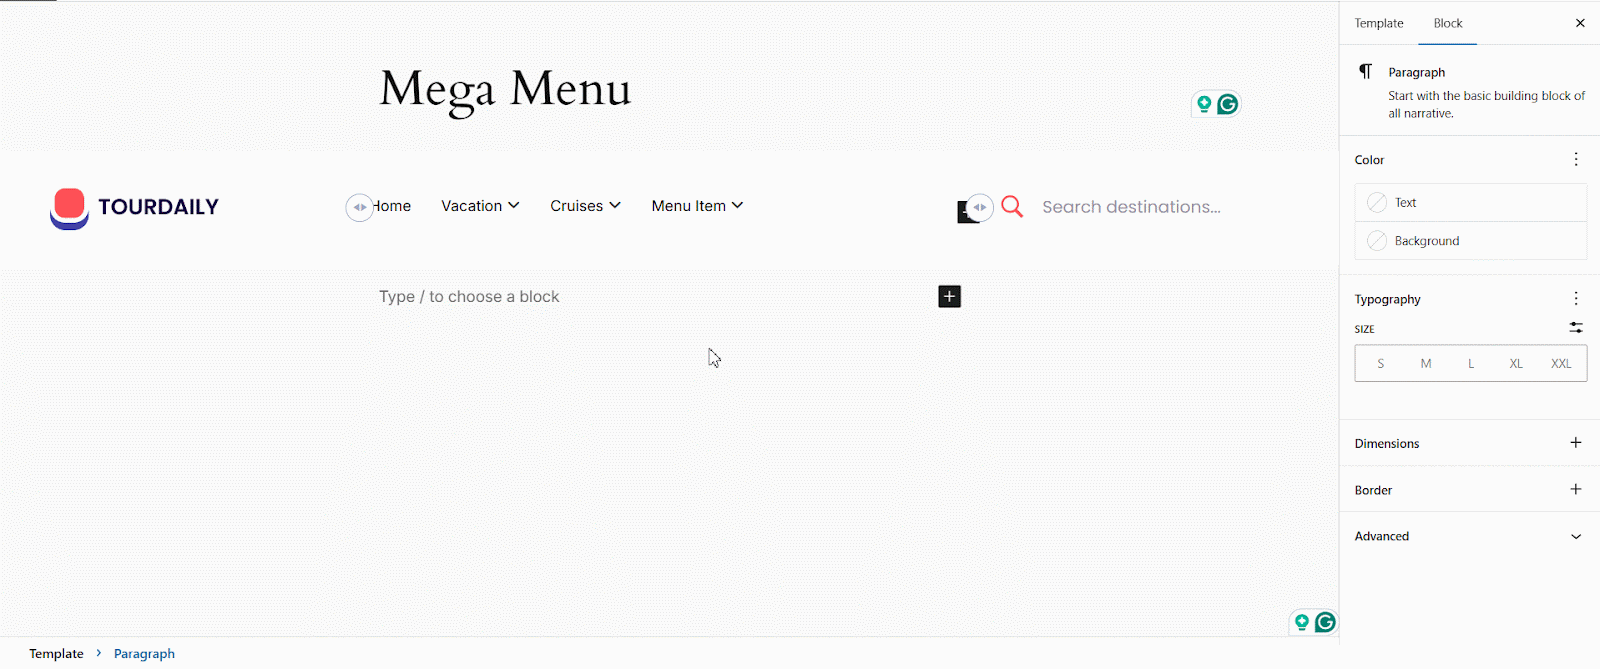
Task: Switch to the Block tab
Action: [x=1447, y=23]
